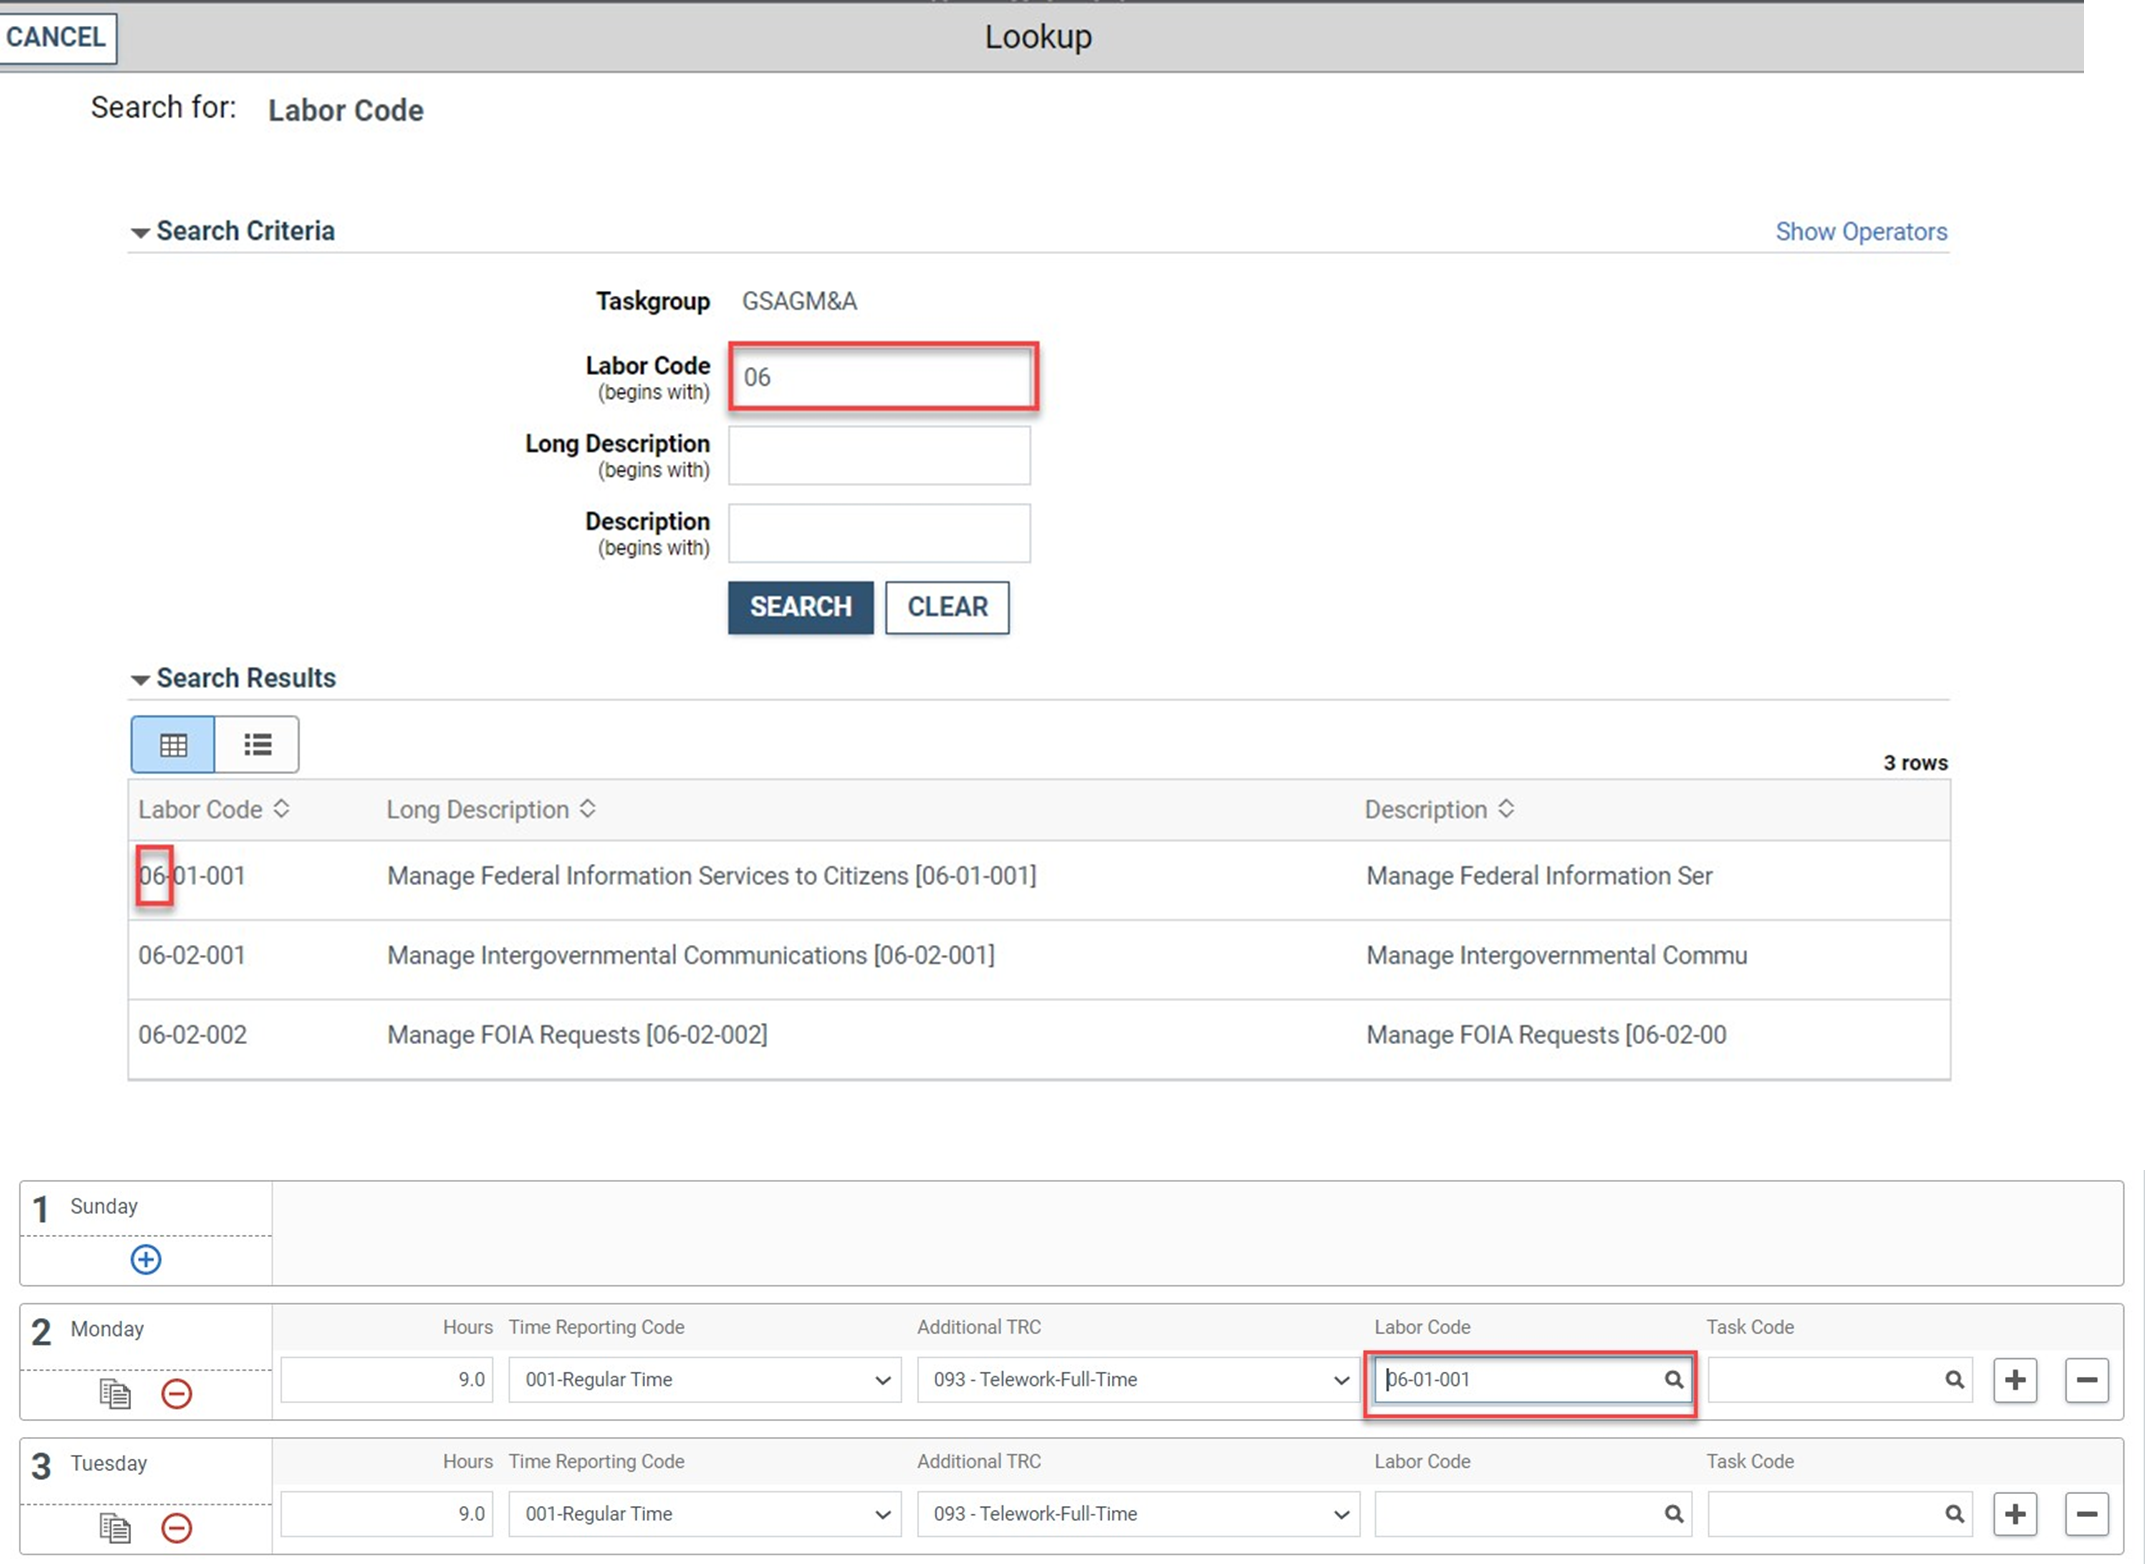Image resolution: width=2145 pixels, height=1564 pixels.
Task: Switch search results to grid view
Action: click(x=172, y=744)
